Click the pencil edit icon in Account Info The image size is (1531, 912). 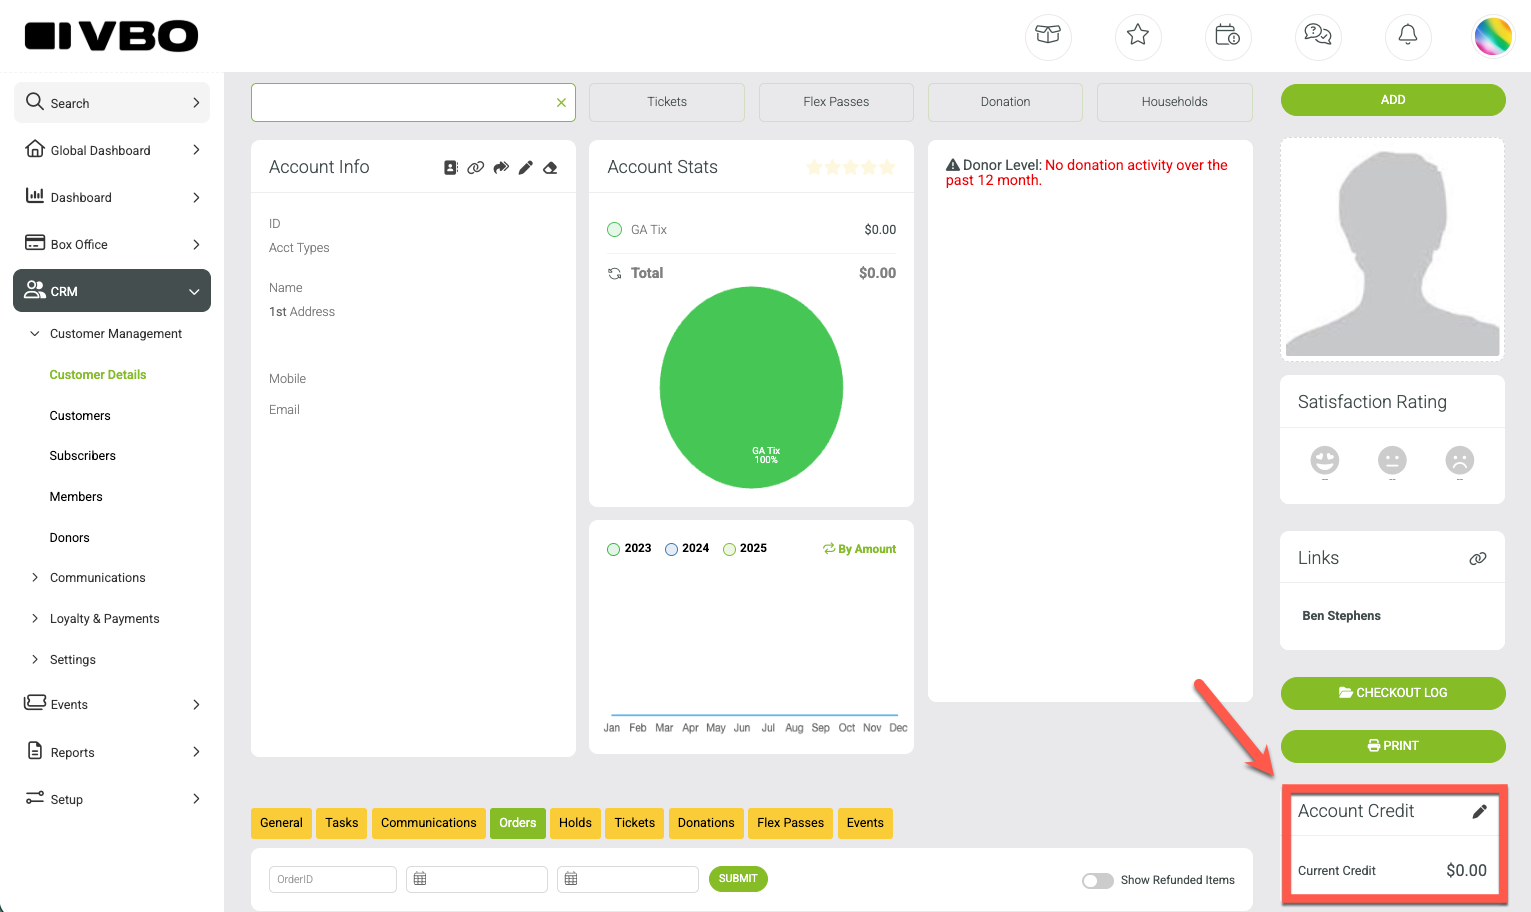(x=526, y=168)
